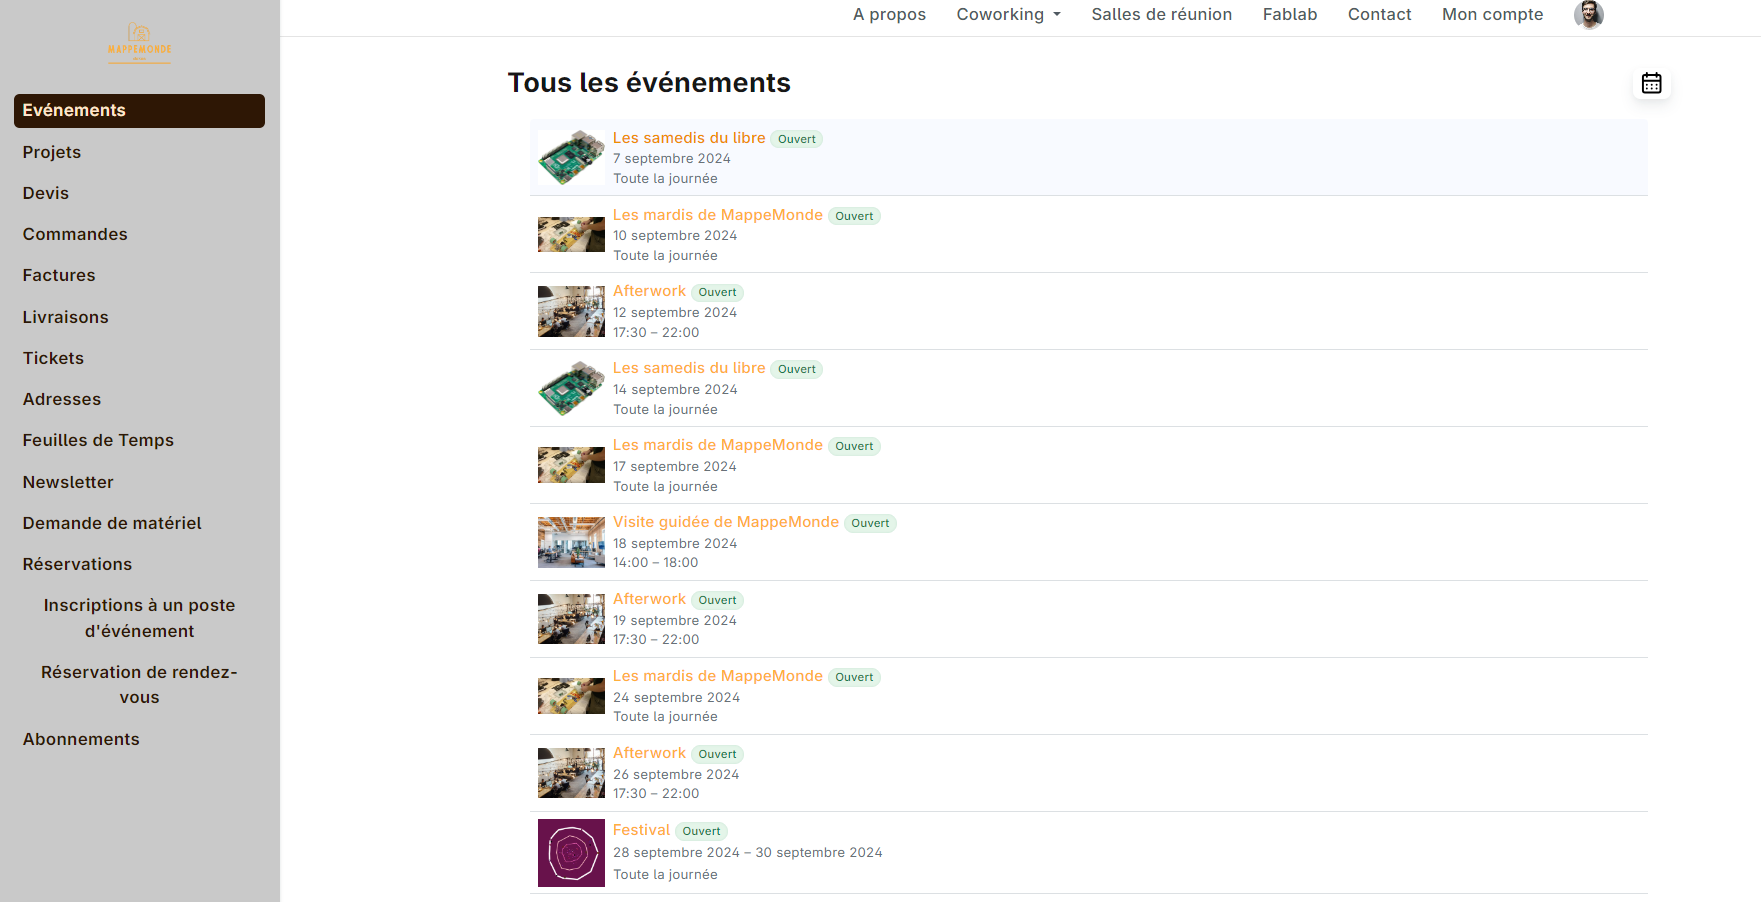Open Mon compte in navigation bar
This screenshot has width=1761, height=902.
(x=1492, y=15)
